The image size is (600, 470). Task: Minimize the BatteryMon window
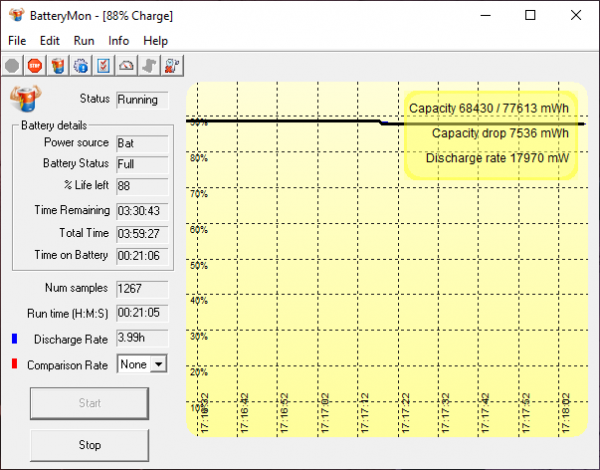coord(486,15)
